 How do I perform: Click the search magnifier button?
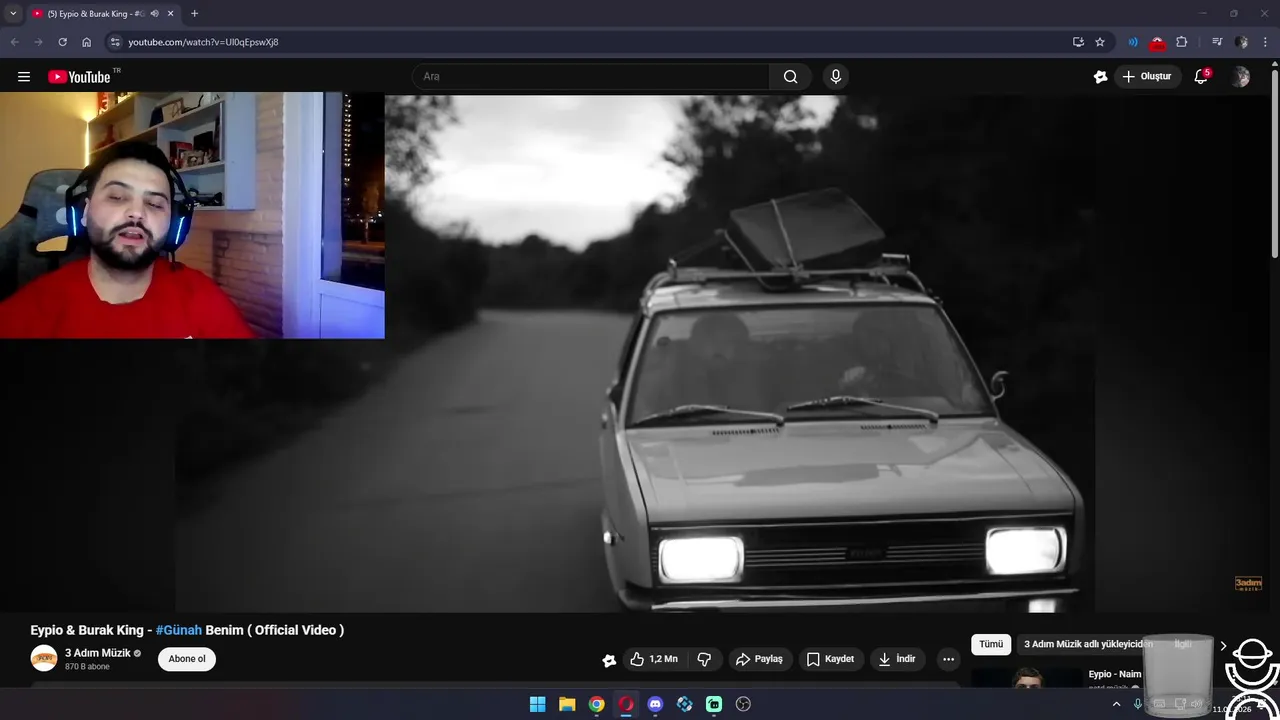coord(790,77)
